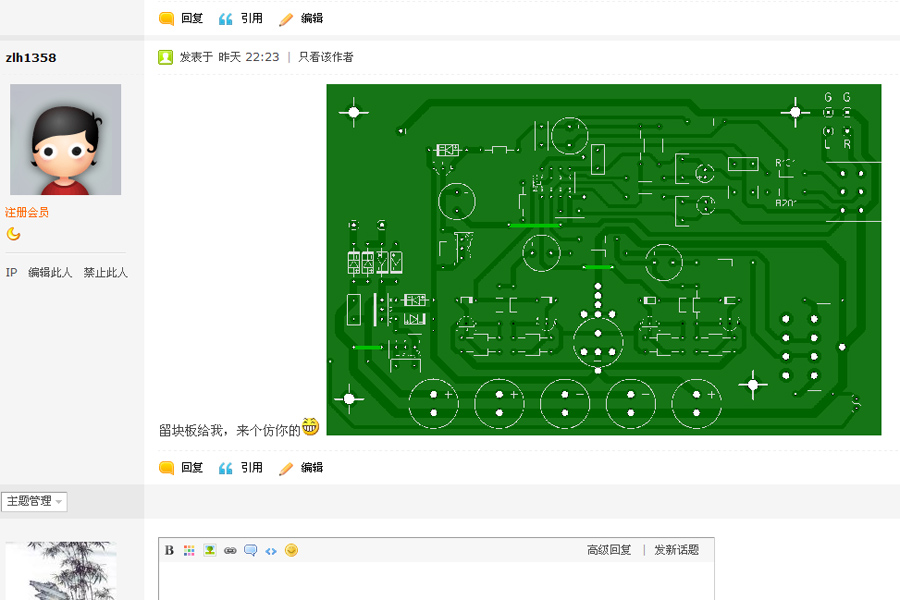Click the 注册会员 member group label
Screen dimensions: 900x600
(27, 212)
